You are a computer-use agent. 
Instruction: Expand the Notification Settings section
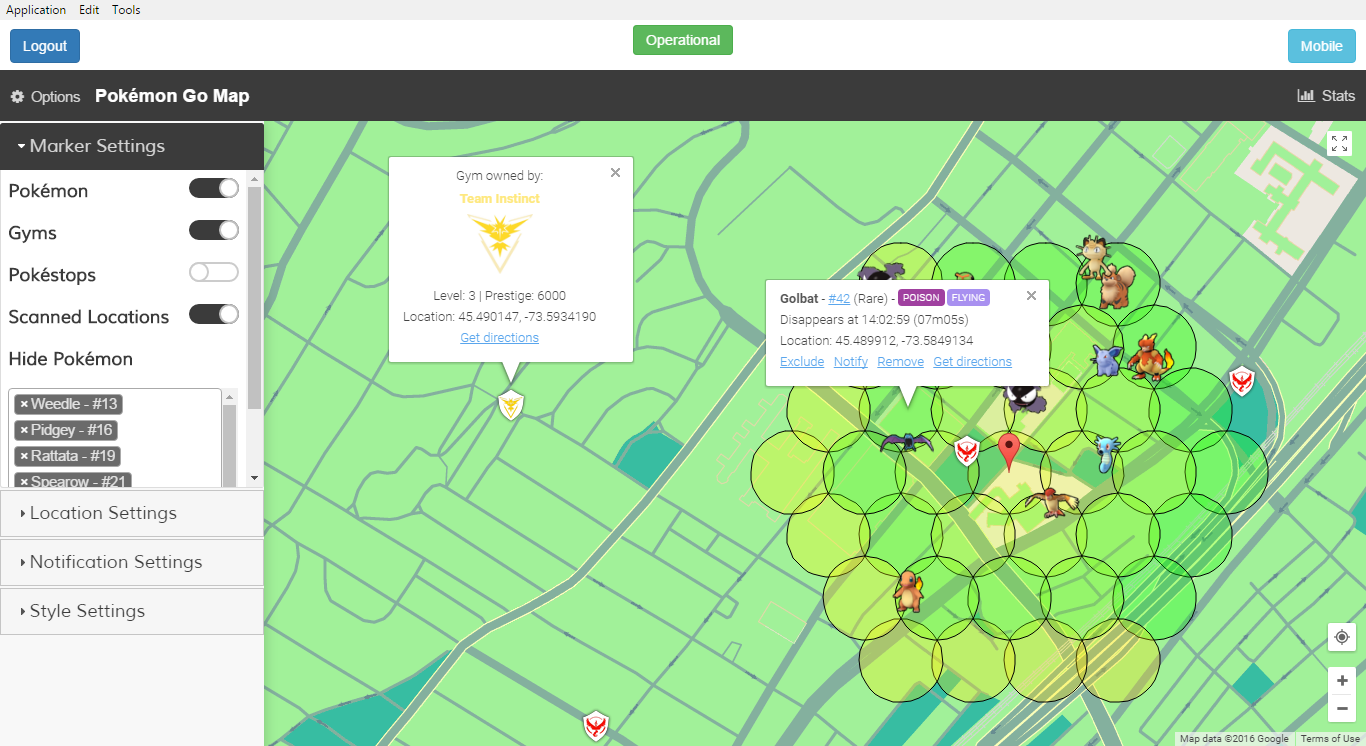click(115, 562)
